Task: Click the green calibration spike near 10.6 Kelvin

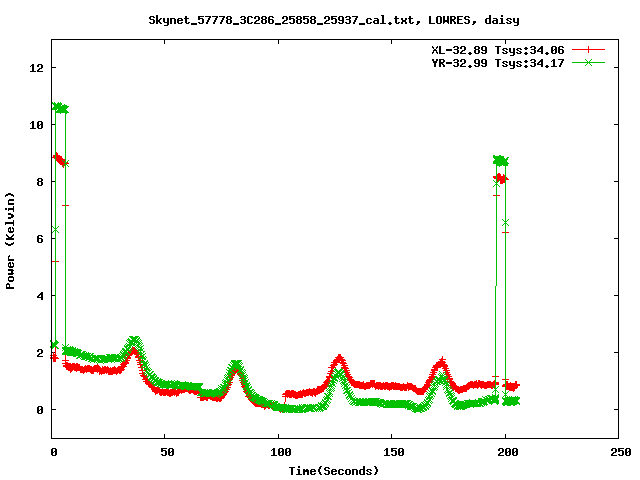Action: tap(60, 108)
